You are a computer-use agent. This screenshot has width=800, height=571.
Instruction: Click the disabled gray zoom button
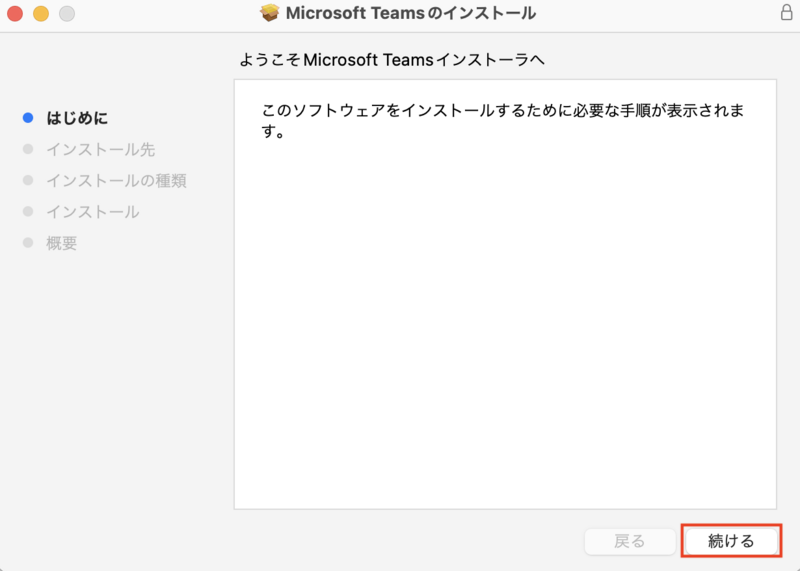click(67, 14)
